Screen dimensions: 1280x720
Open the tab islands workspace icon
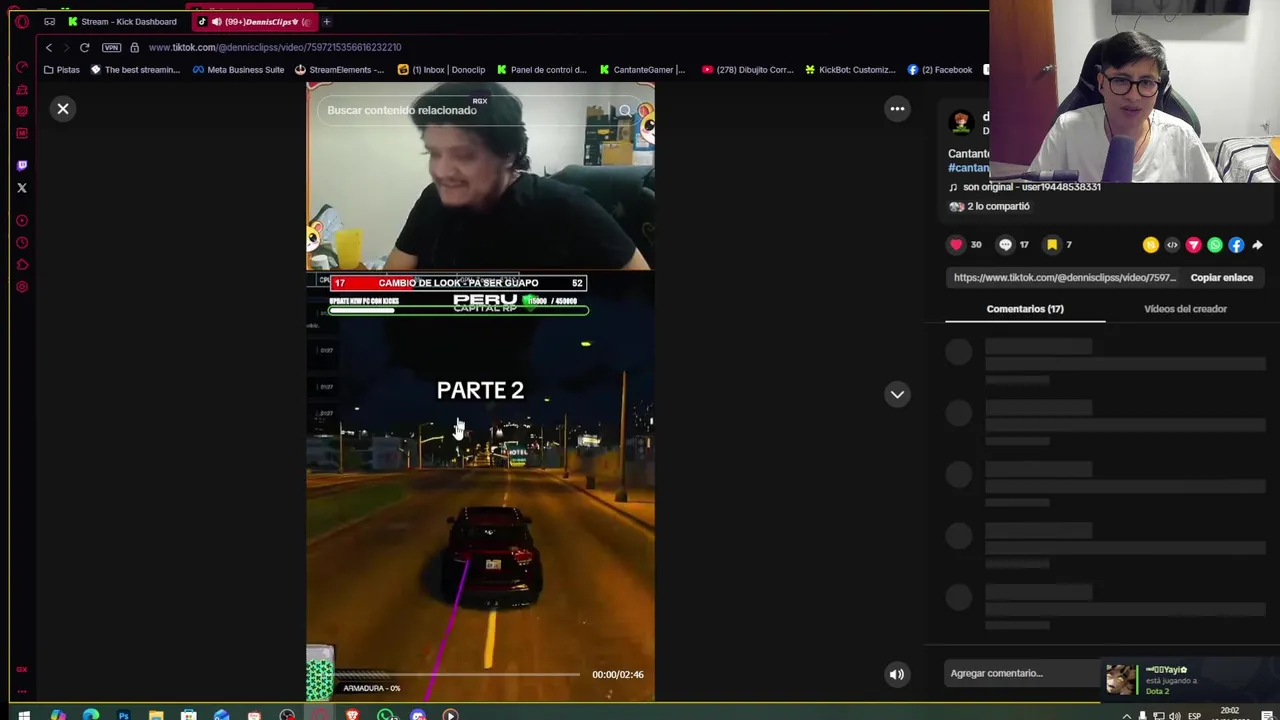pos(49,21)
